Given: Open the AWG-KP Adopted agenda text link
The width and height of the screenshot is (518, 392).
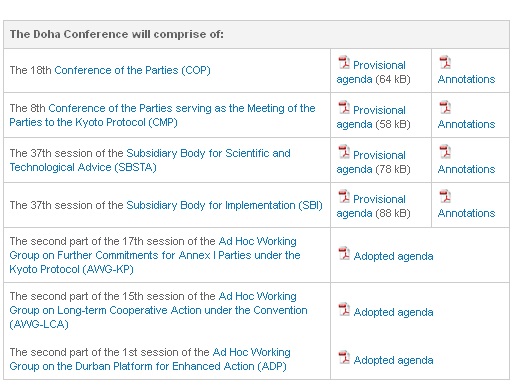Looking at the screenshot, I should pos(393,256).
